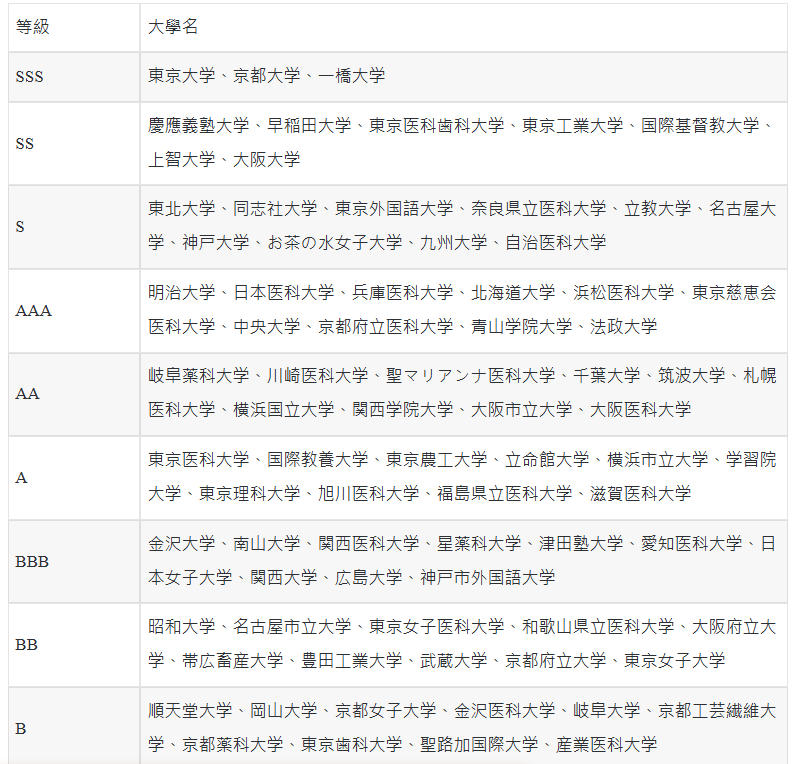Click 帯広畜産大学 text
The height and width of the screenshot is (764, 796).
click(x=233, y=660)
